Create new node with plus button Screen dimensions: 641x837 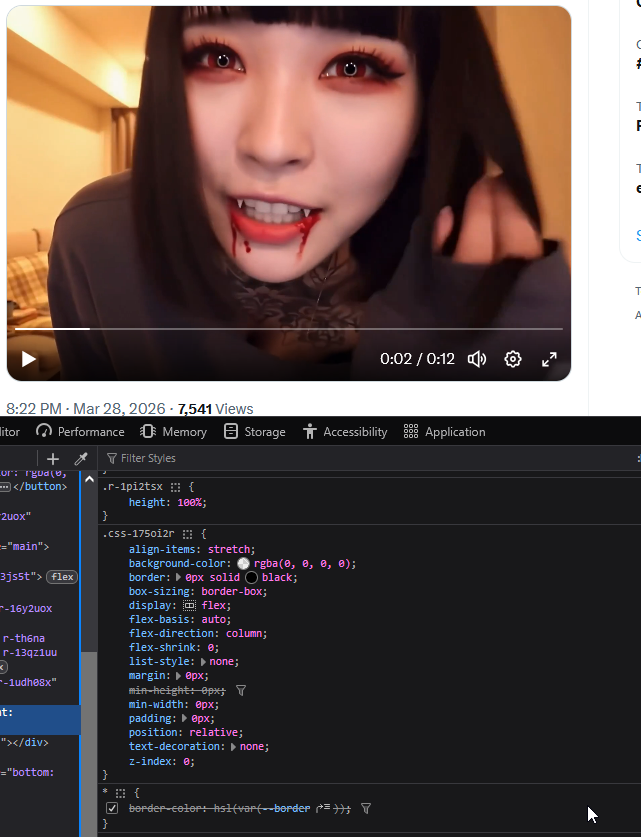tap(53, 459)
